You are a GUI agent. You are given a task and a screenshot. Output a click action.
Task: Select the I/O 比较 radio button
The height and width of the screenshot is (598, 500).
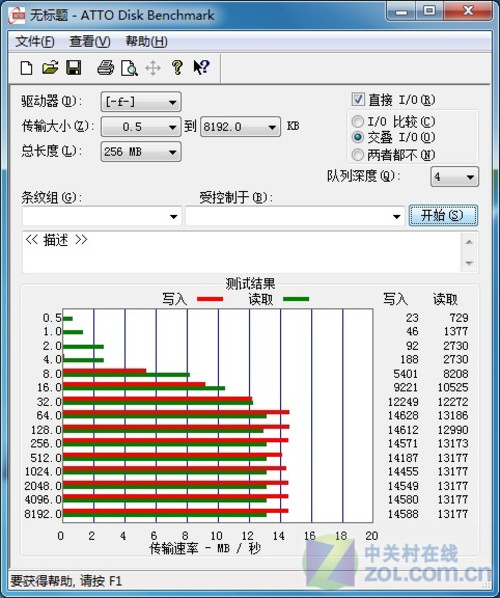pos(357,122)
